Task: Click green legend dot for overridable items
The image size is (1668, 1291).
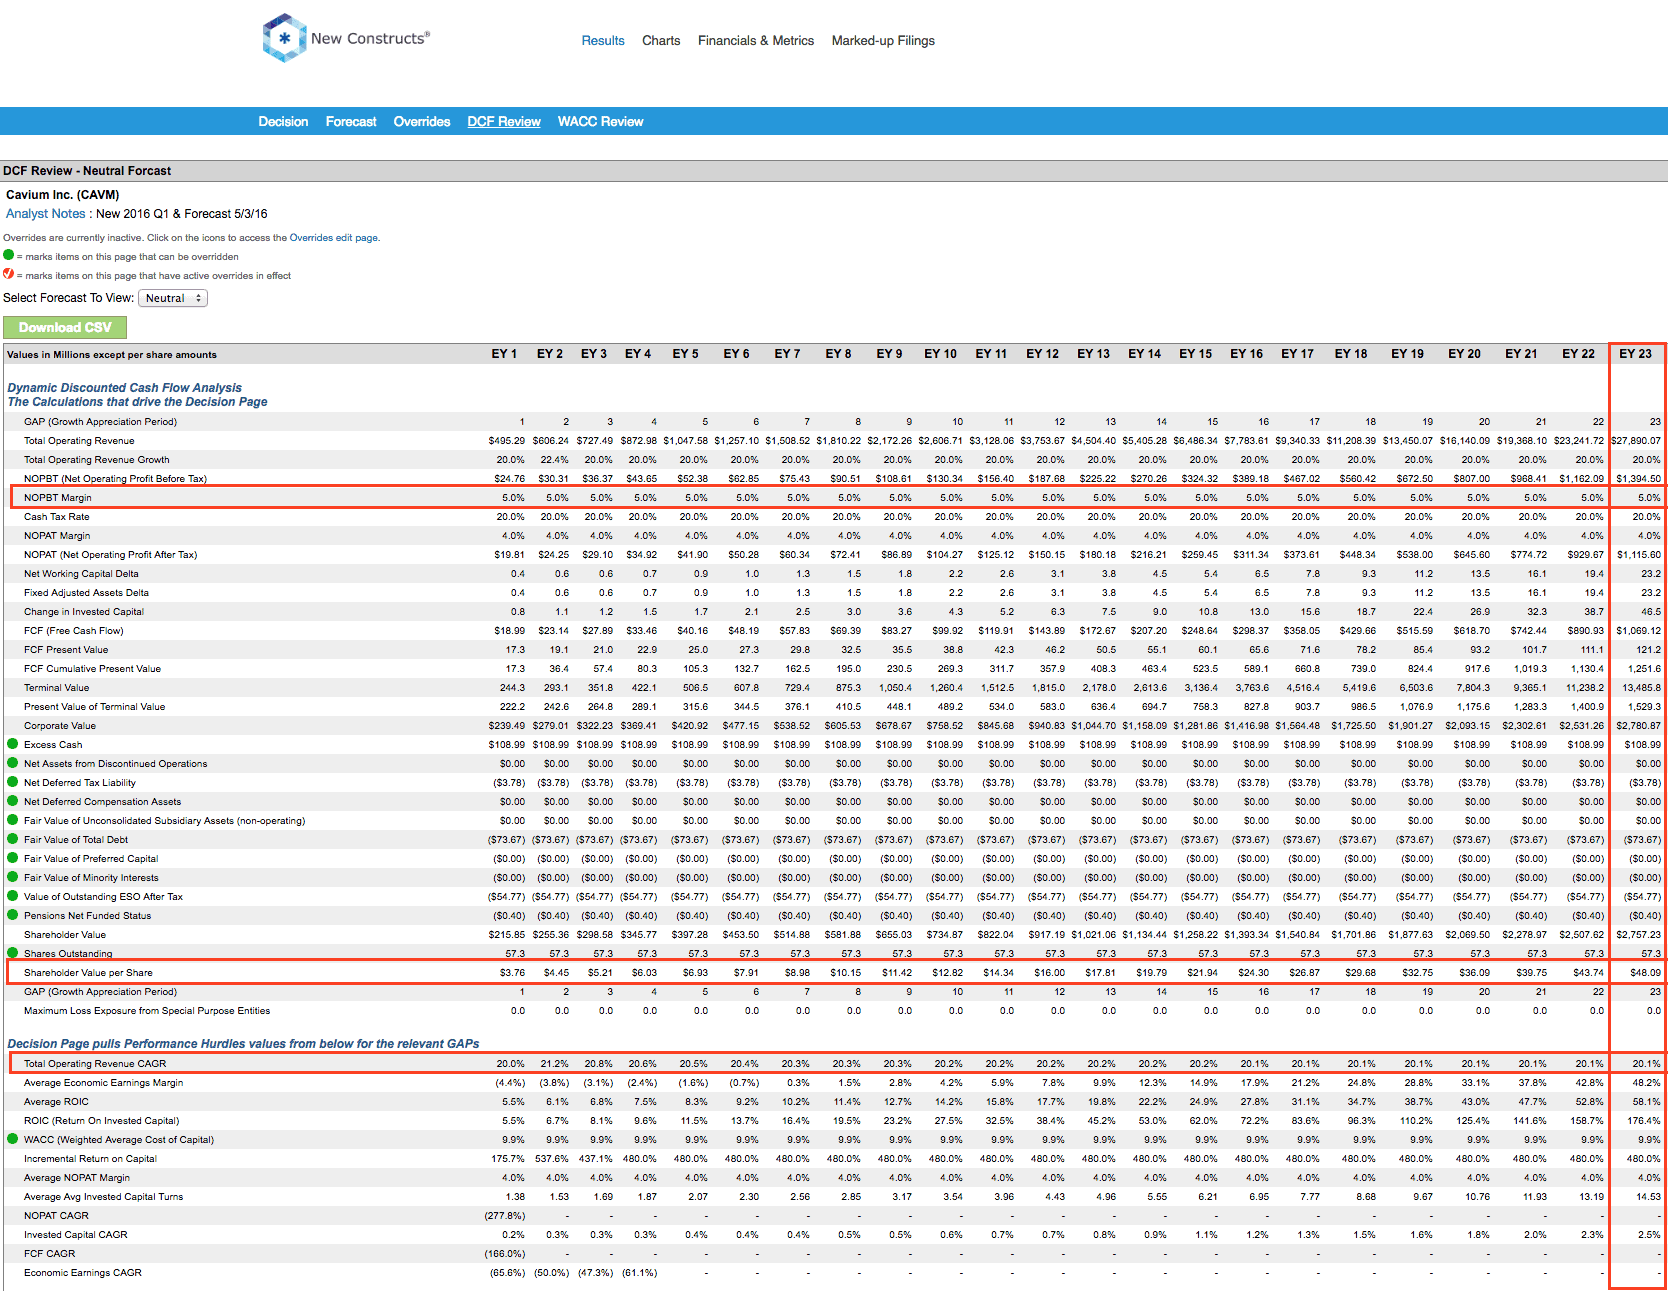Action: tap(9, 255)
